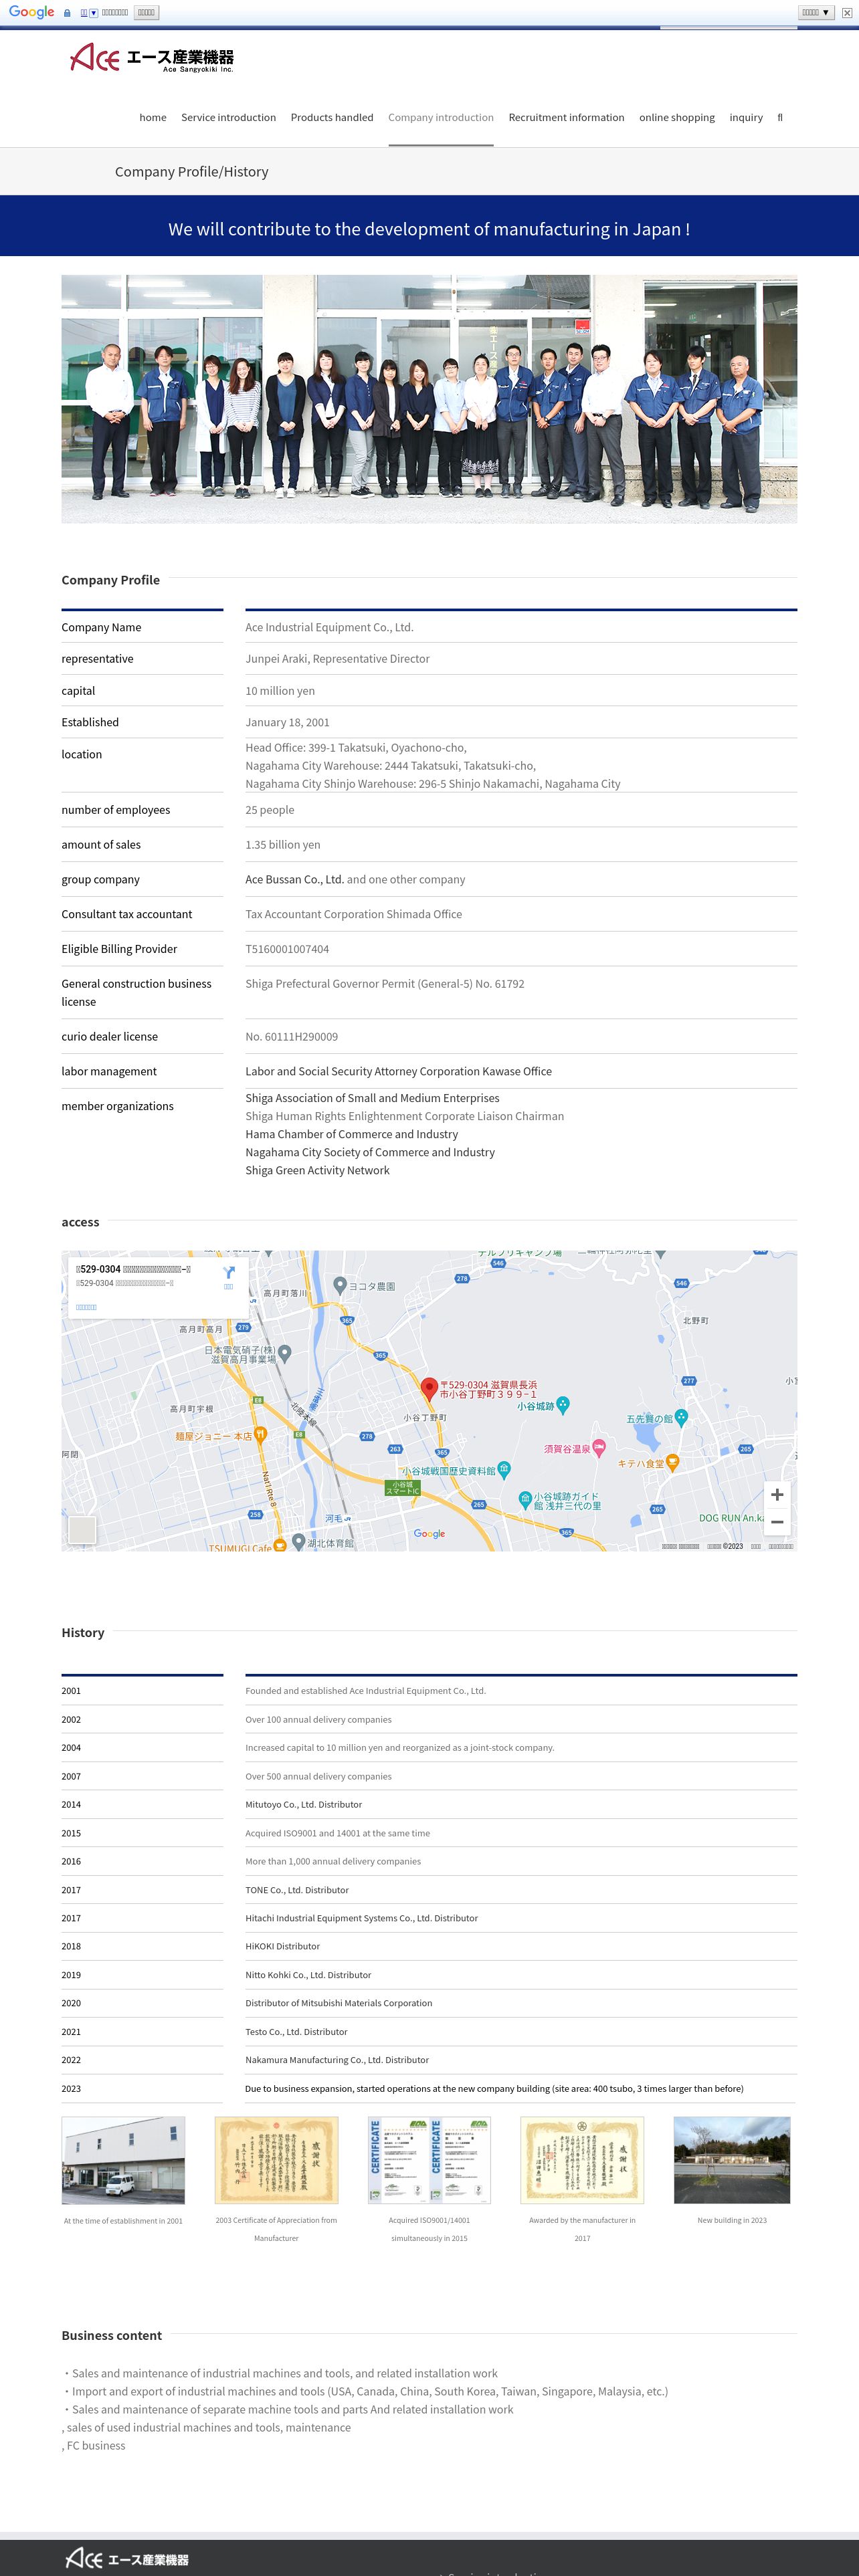859x2576 pixels.
Task: Zoom in on the map
Action: (777, 1495)
